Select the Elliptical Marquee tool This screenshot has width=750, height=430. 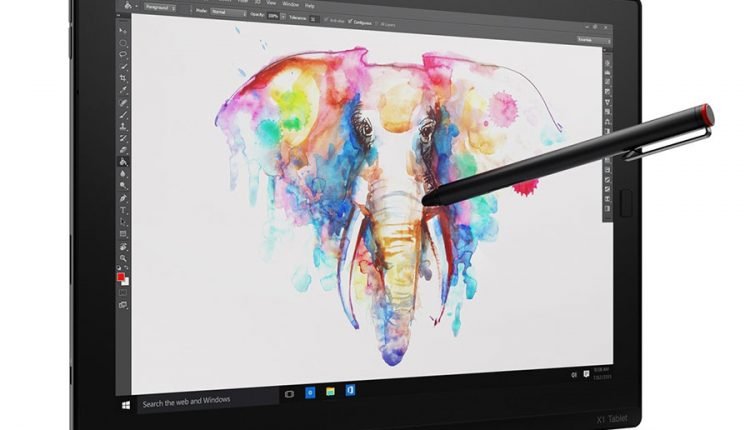coord(123,43)
